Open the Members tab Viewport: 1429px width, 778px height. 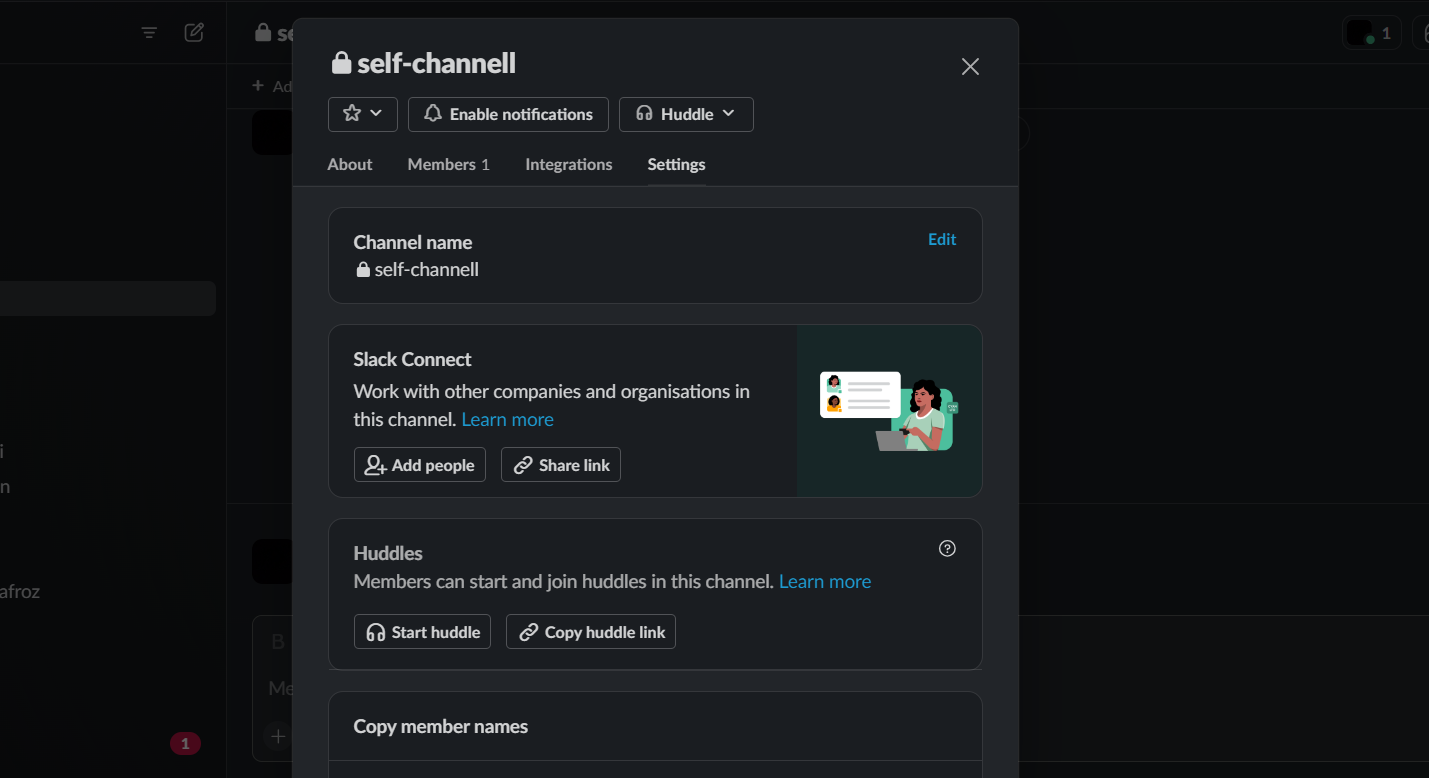point(448,164)
